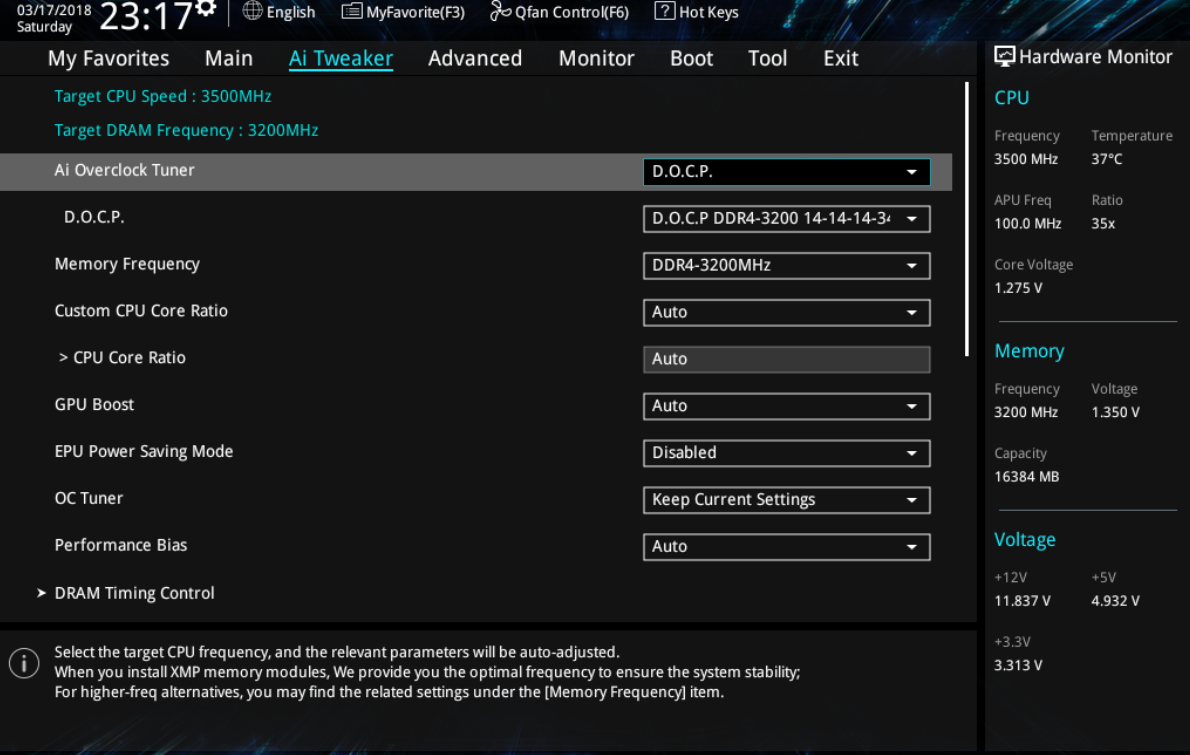Click +12V reading 11.837 V
1190x755 pixels.
(1022, 601)
